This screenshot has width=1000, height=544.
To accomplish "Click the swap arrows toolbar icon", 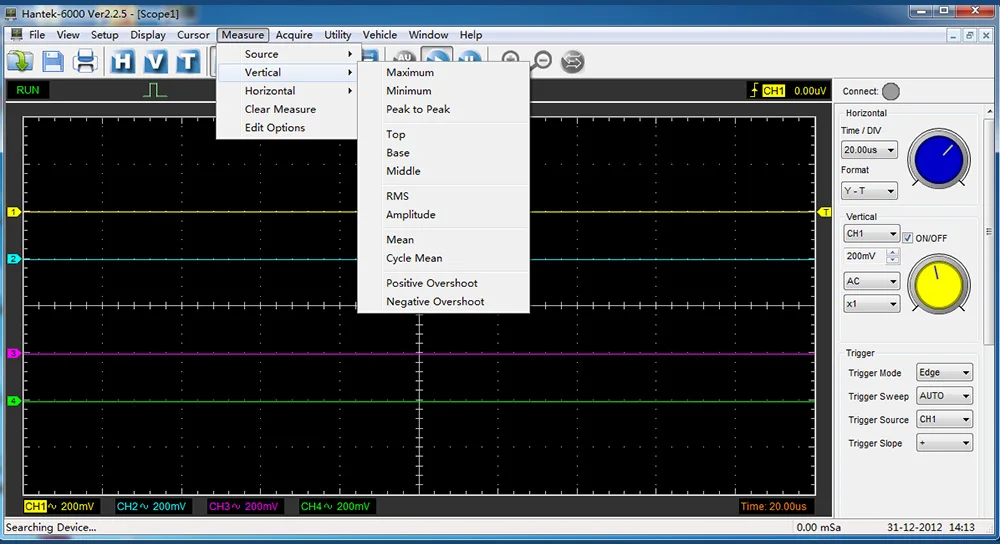I will pyautogui.click(x=572, y=60).
